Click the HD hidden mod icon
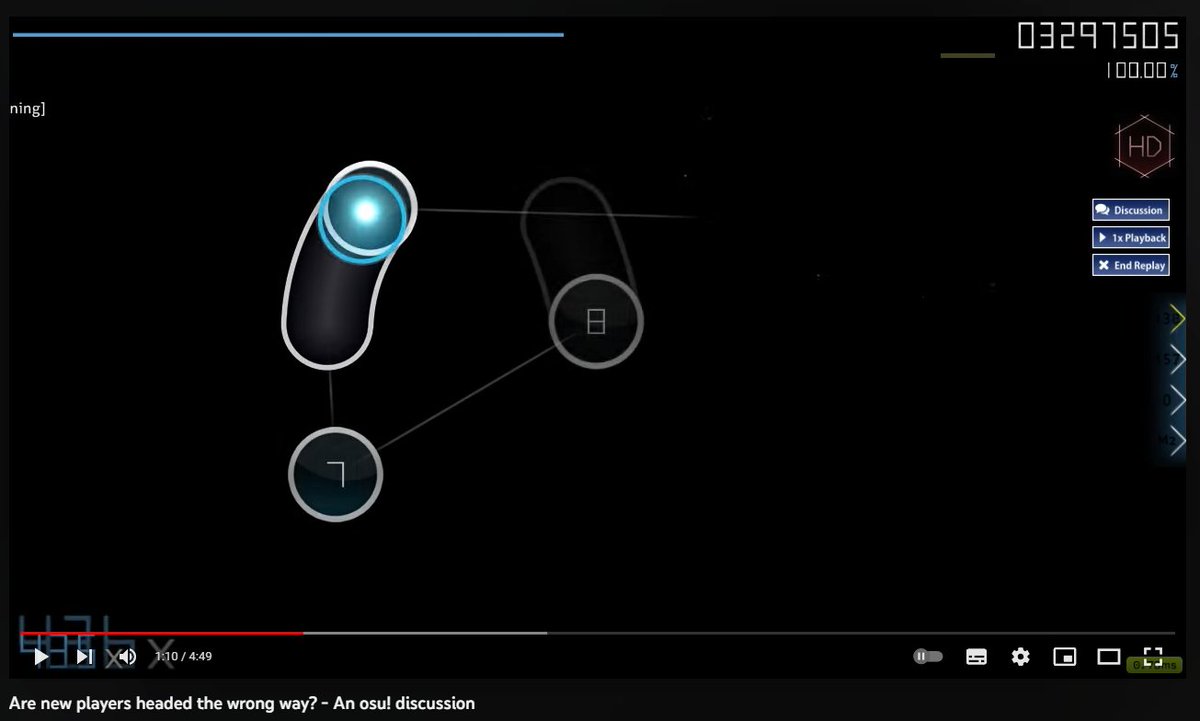The width and height of the screenshot is (1200, 721). [x=1144, y=147]
